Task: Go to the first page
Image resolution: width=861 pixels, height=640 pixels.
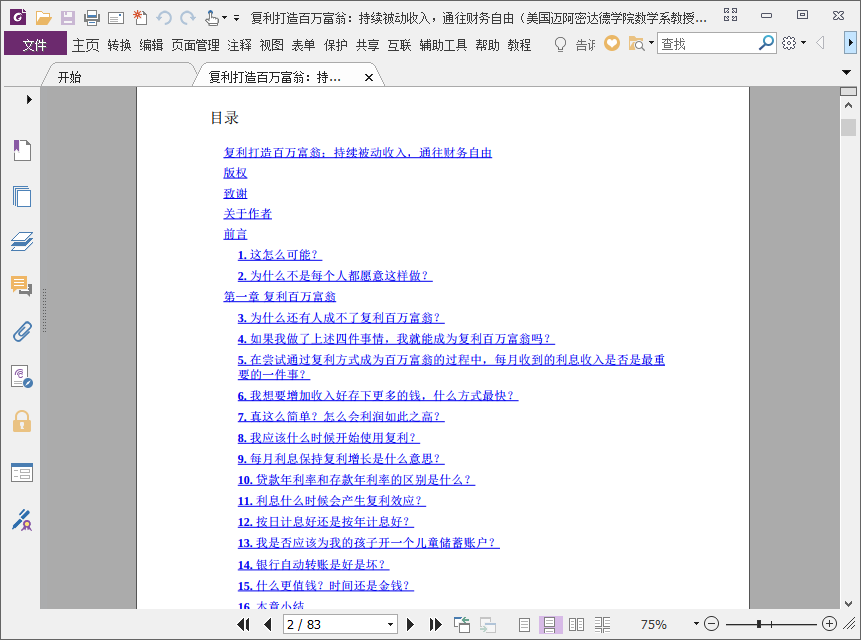Action: tap(243, 624)
